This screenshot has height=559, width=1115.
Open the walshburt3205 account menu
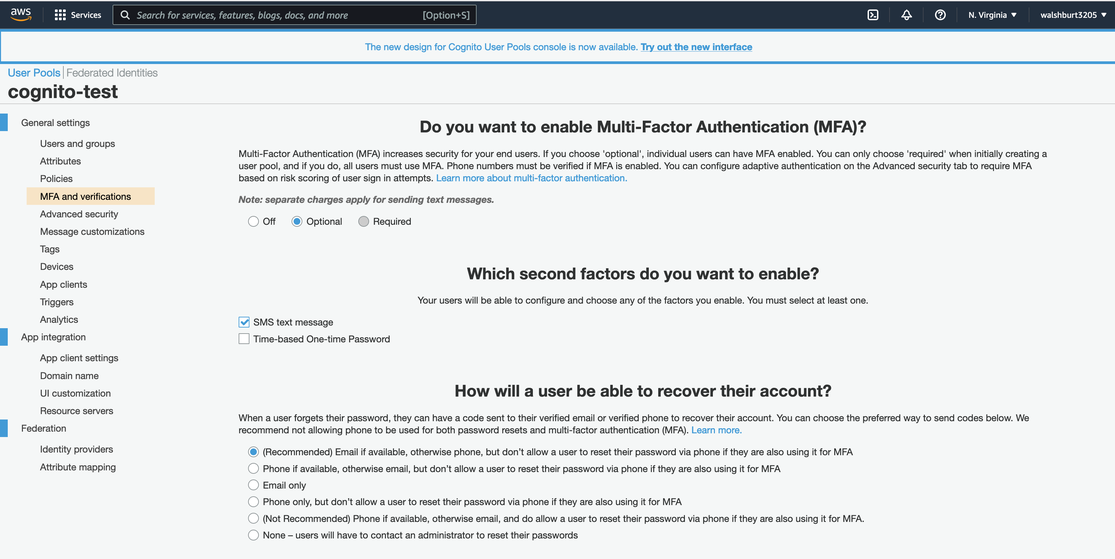click(x=1074, y=15)
